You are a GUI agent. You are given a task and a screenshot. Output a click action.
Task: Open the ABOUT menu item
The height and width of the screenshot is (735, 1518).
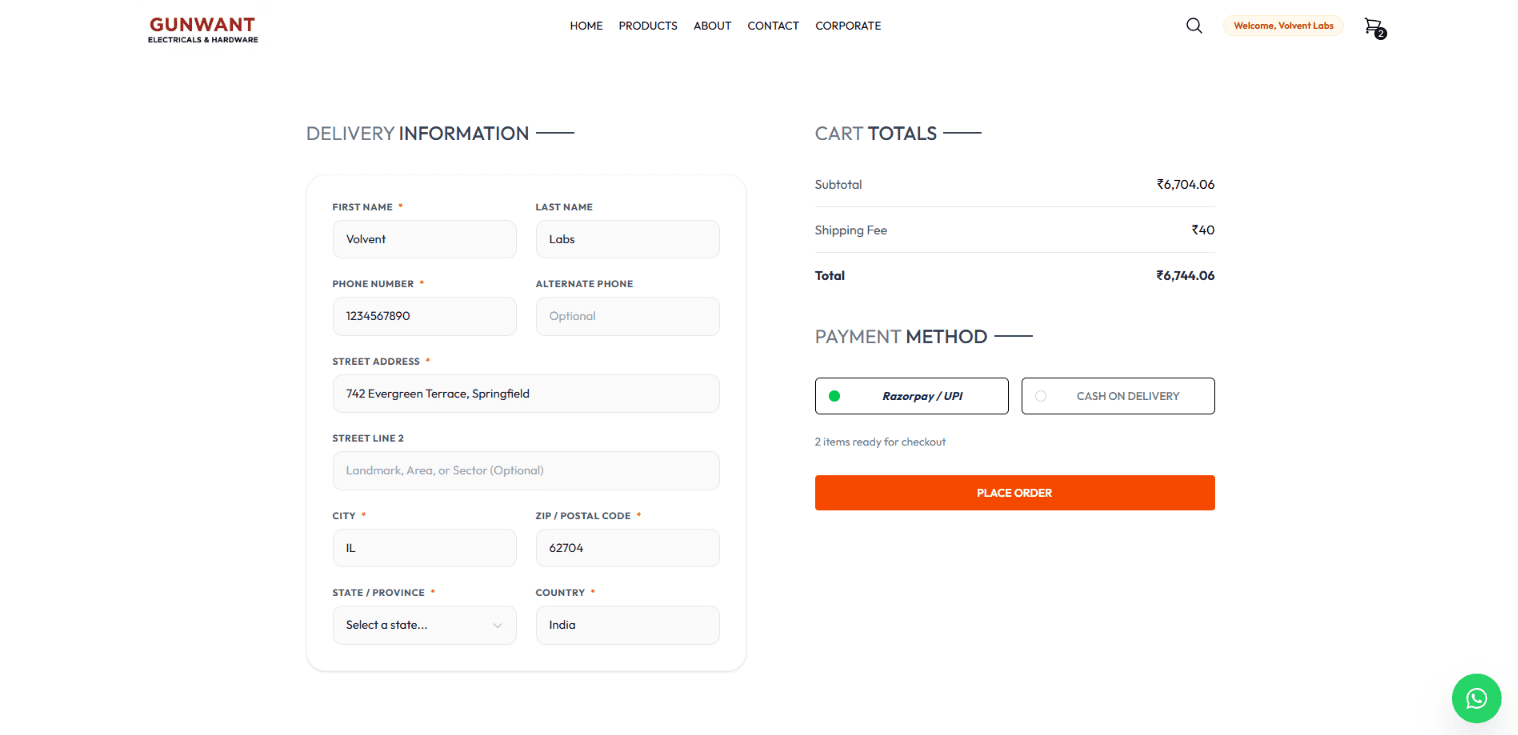(x=712, y=26)
